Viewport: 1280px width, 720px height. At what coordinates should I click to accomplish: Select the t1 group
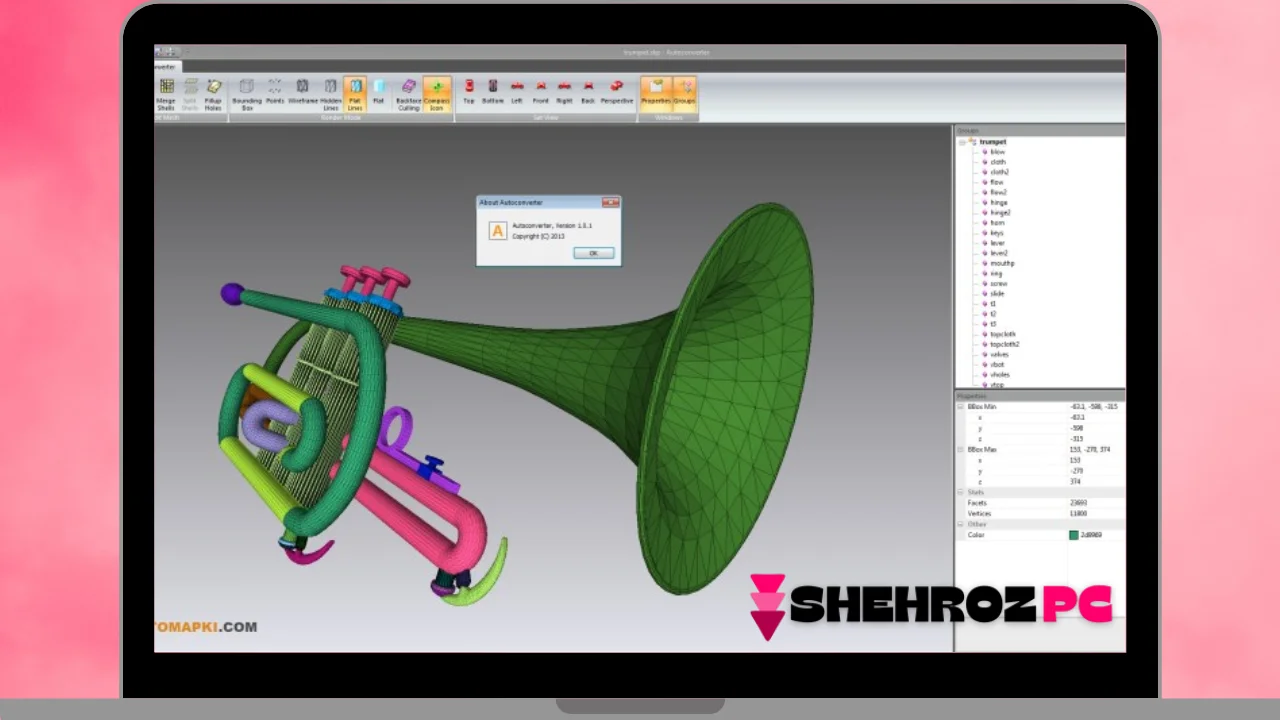coord(993,304)
